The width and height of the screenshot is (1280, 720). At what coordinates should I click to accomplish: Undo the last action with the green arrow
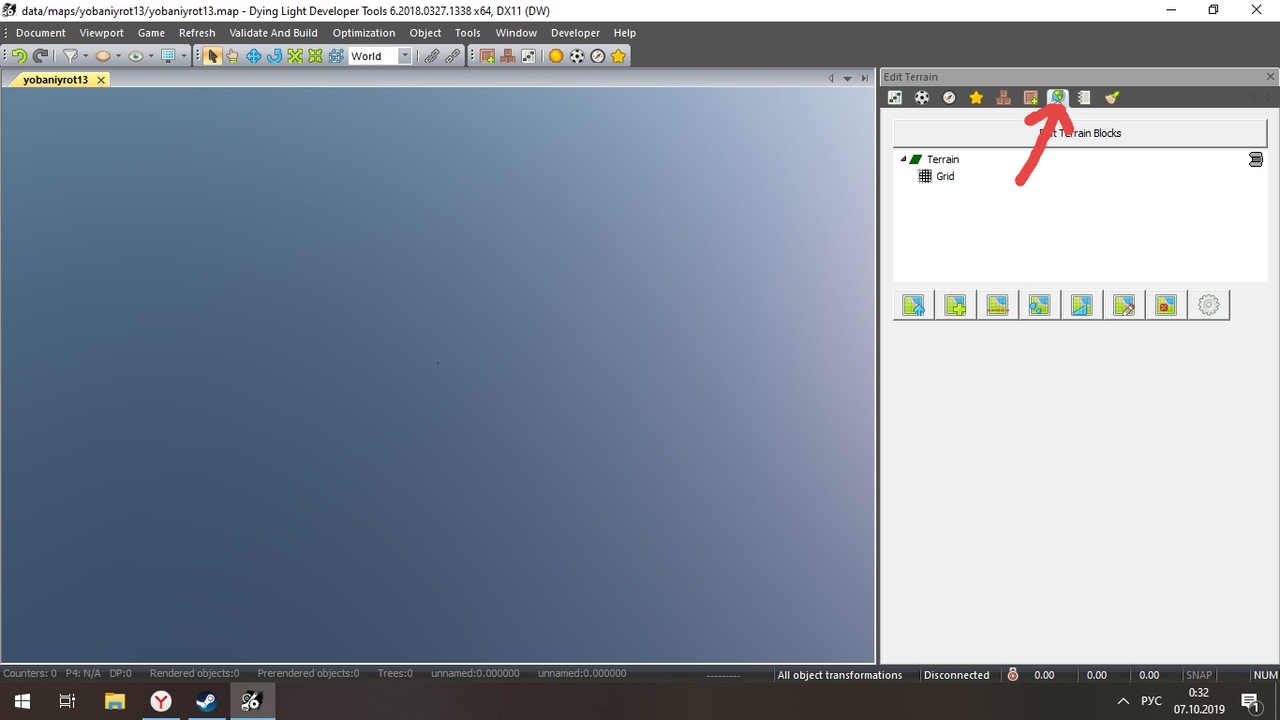[x=19, y=56]
